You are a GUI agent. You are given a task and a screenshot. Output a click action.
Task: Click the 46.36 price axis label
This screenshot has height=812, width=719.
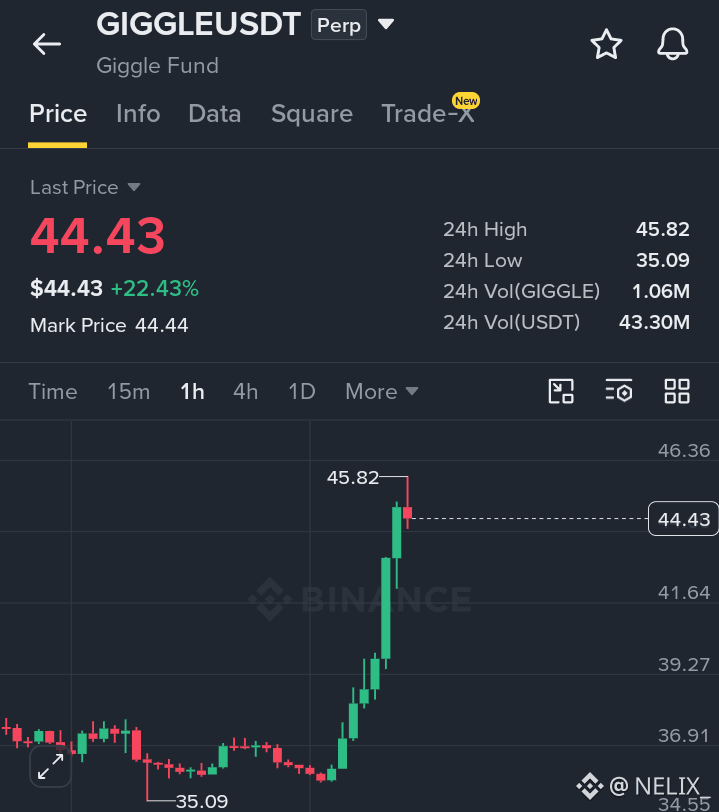(684, 451)
